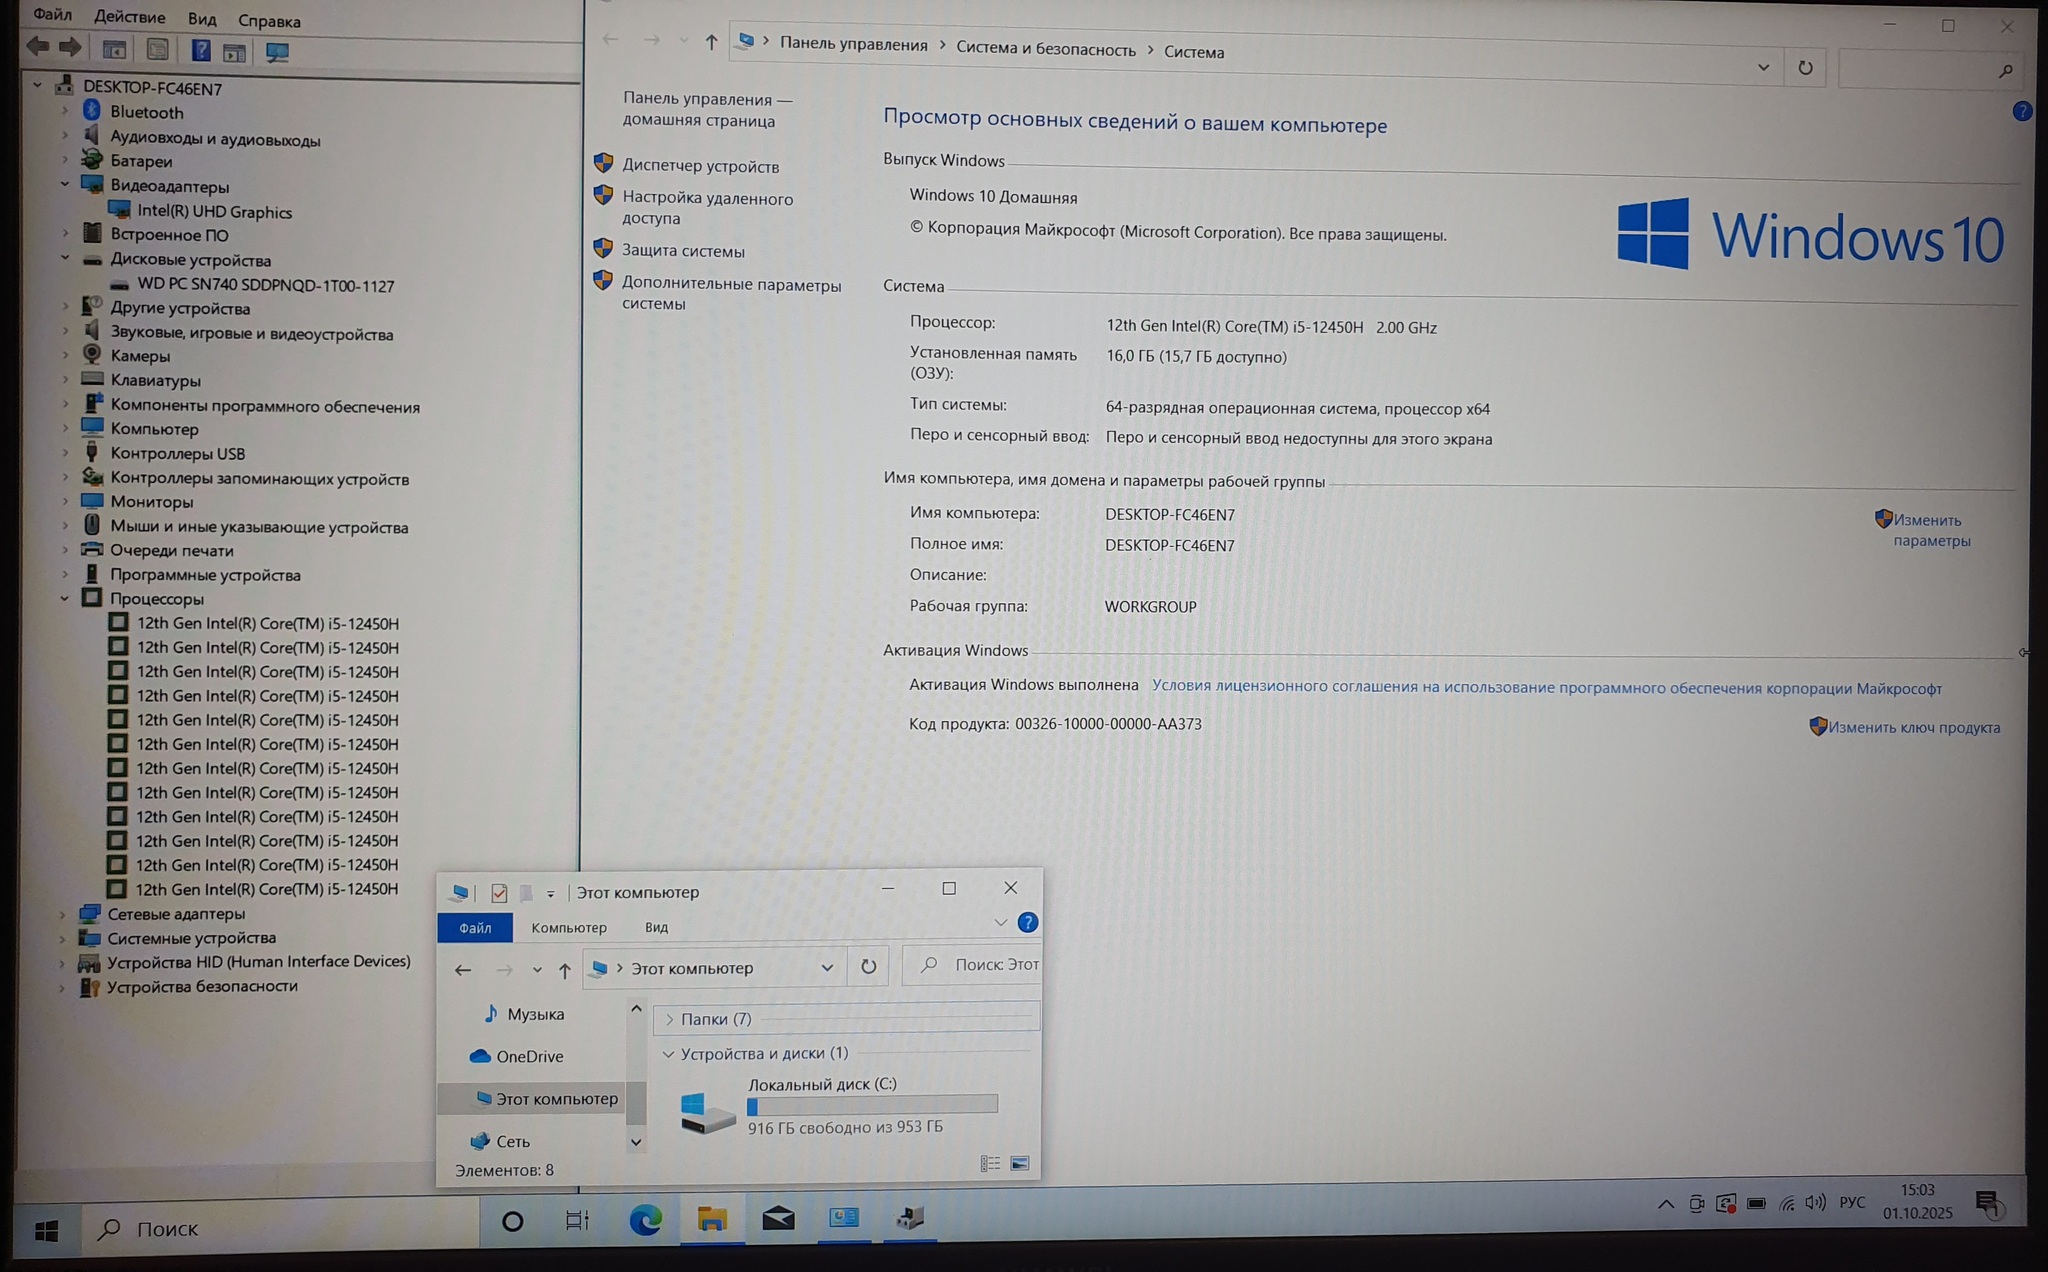This screenshot has width=2048, height=1272.
Task: Click the Локальный диск (C:) capacity bar
Action: [x=872, y=1105]
